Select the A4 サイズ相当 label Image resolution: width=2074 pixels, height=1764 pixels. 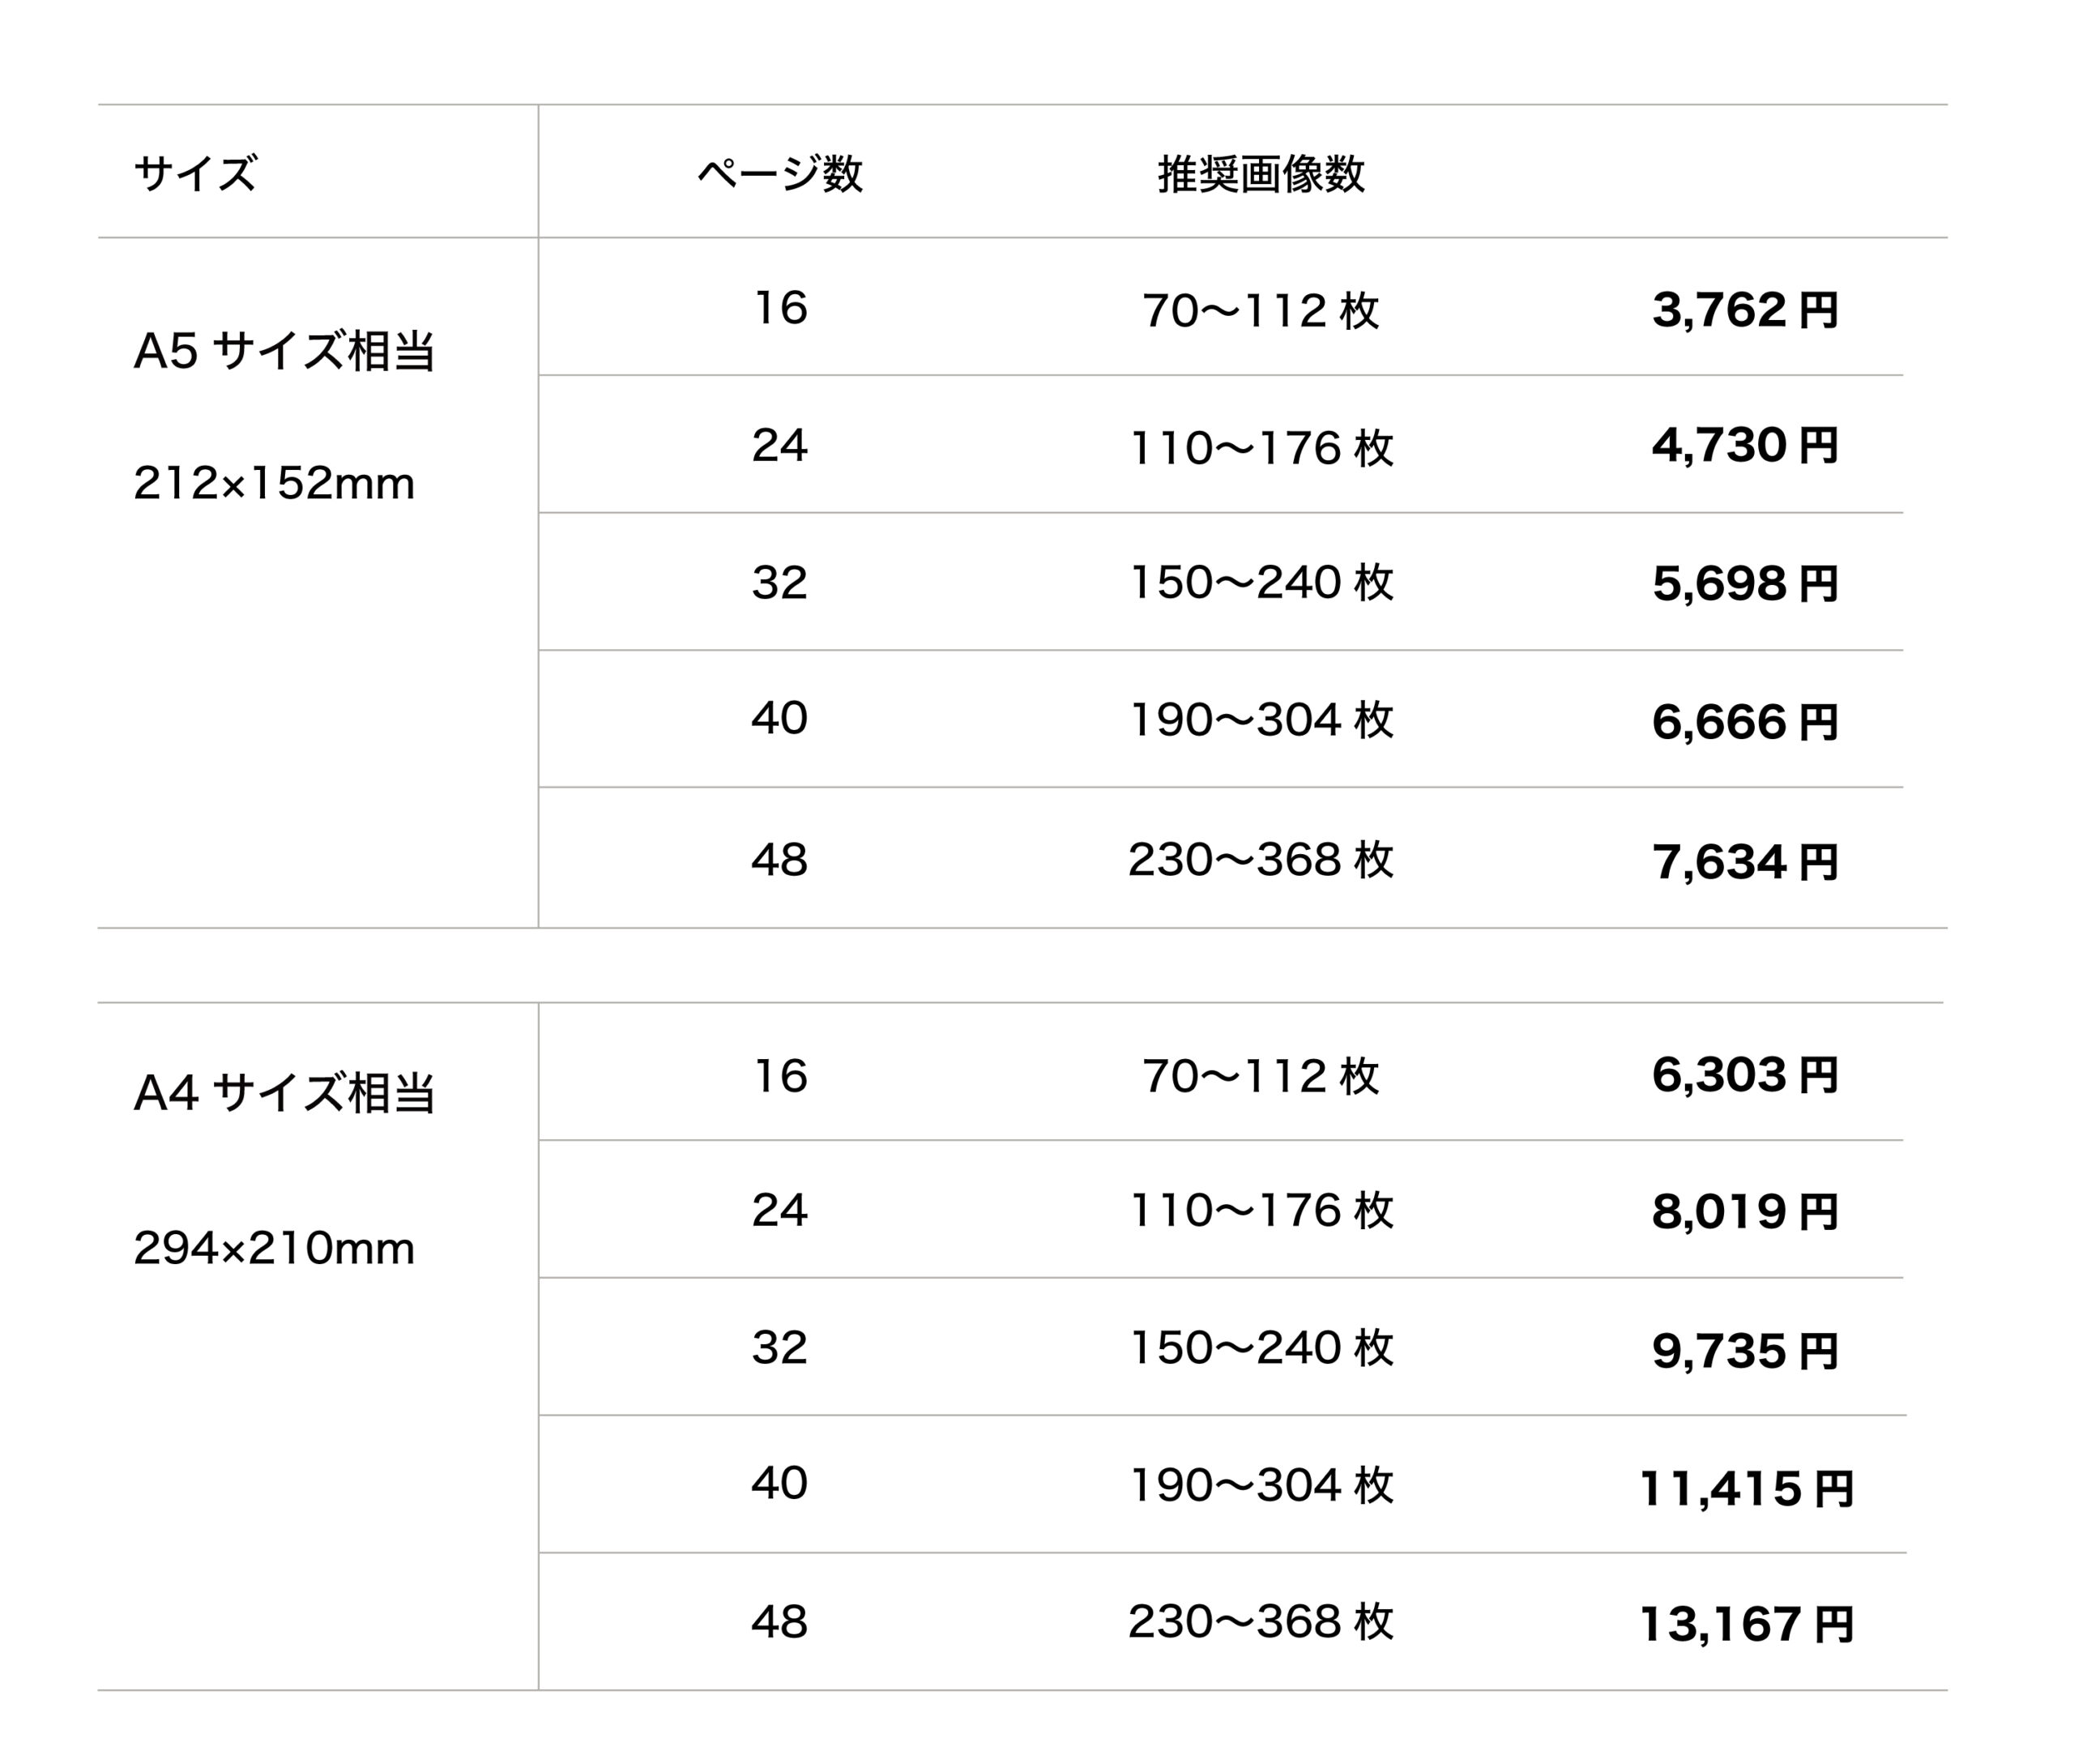tap(284, 1092)
